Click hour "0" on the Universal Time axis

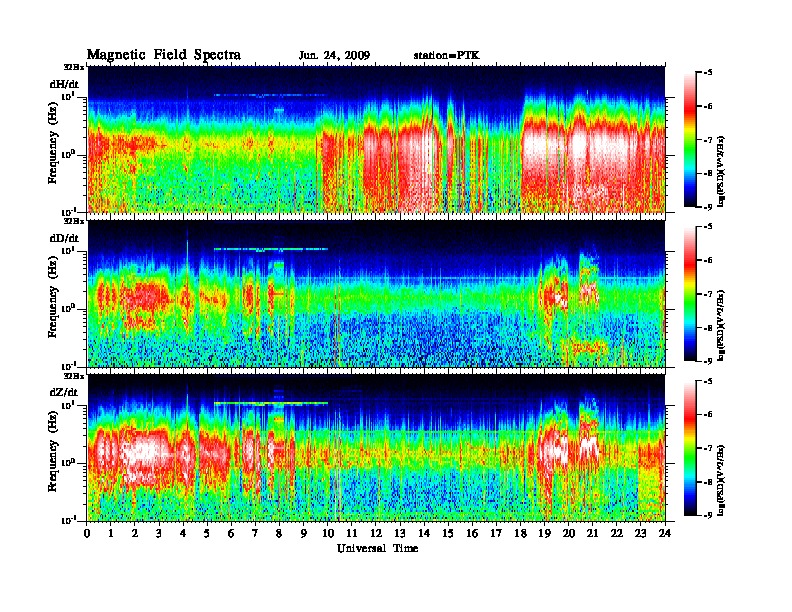click(x=87, y=533)
